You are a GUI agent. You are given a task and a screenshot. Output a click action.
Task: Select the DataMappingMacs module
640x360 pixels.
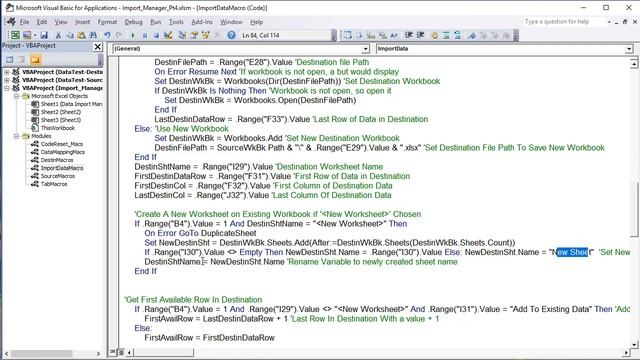pyautogui.click(x=63, y=152)
